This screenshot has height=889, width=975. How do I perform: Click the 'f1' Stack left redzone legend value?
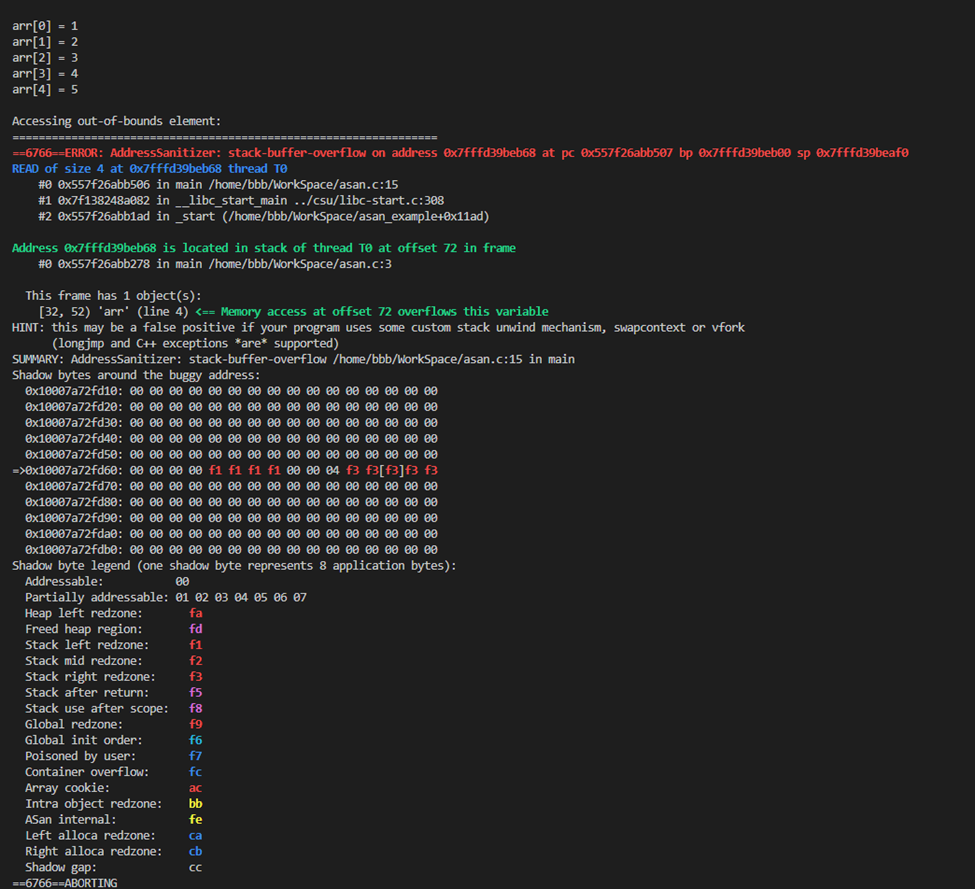[x=195, y=645]
